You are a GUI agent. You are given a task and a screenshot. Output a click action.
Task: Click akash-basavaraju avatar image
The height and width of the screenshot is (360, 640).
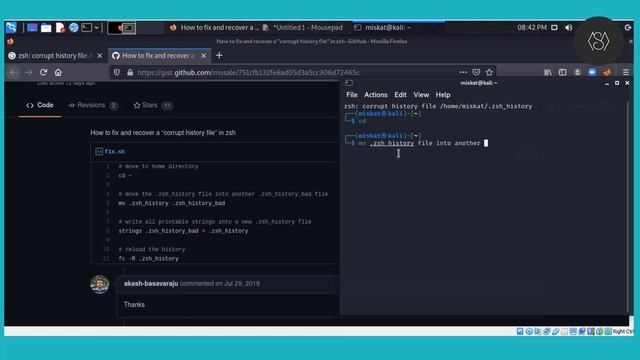[100, 284]
